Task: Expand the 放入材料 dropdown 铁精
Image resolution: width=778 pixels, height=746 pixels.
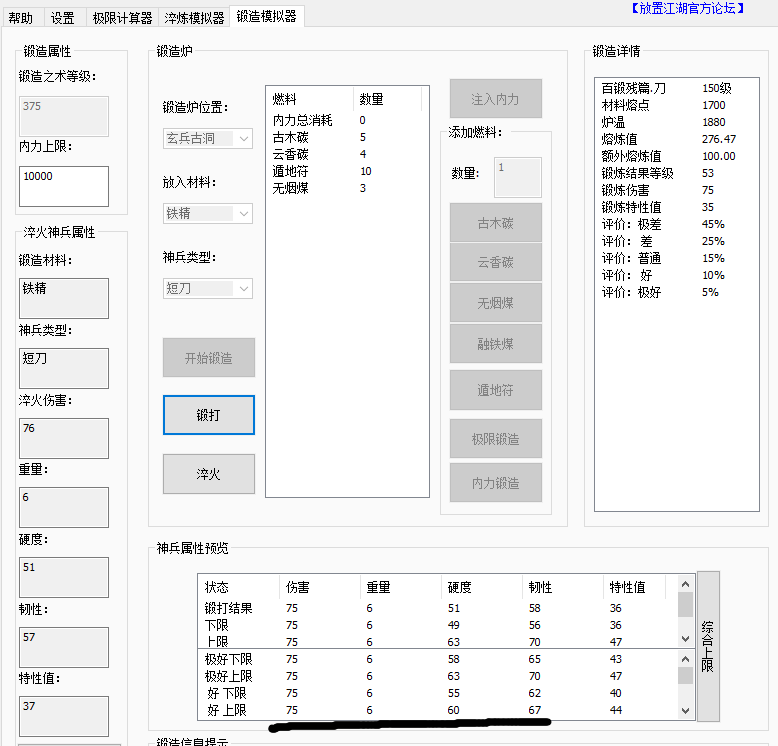Action: click(207, 213)
